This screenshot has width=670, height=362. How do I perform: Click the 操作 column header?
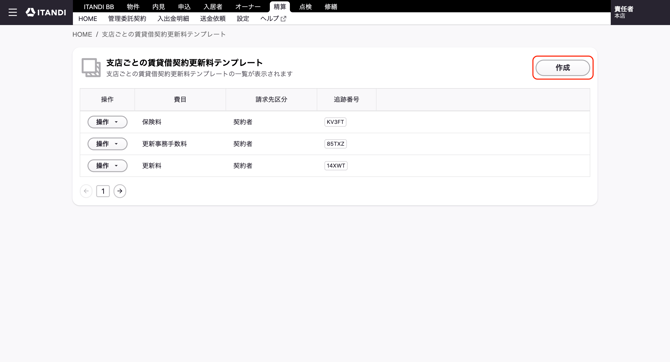pyautogui.click(x=107, y=99)
